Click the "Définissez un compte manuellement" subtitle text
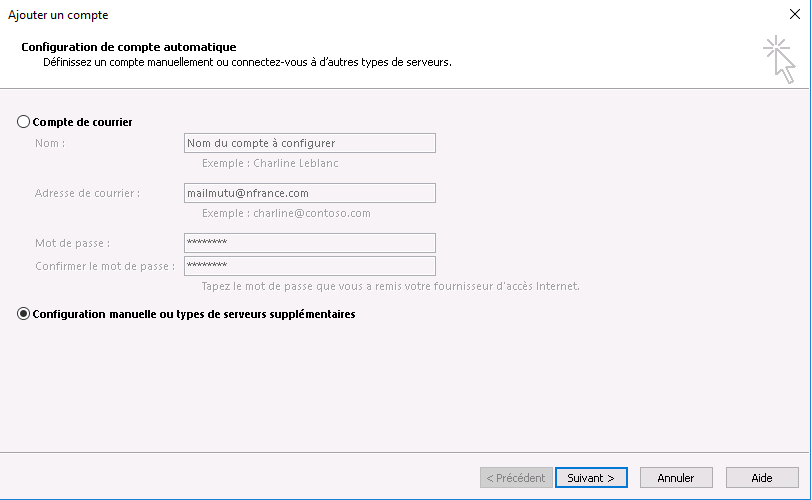 click(x=248, y=63)
